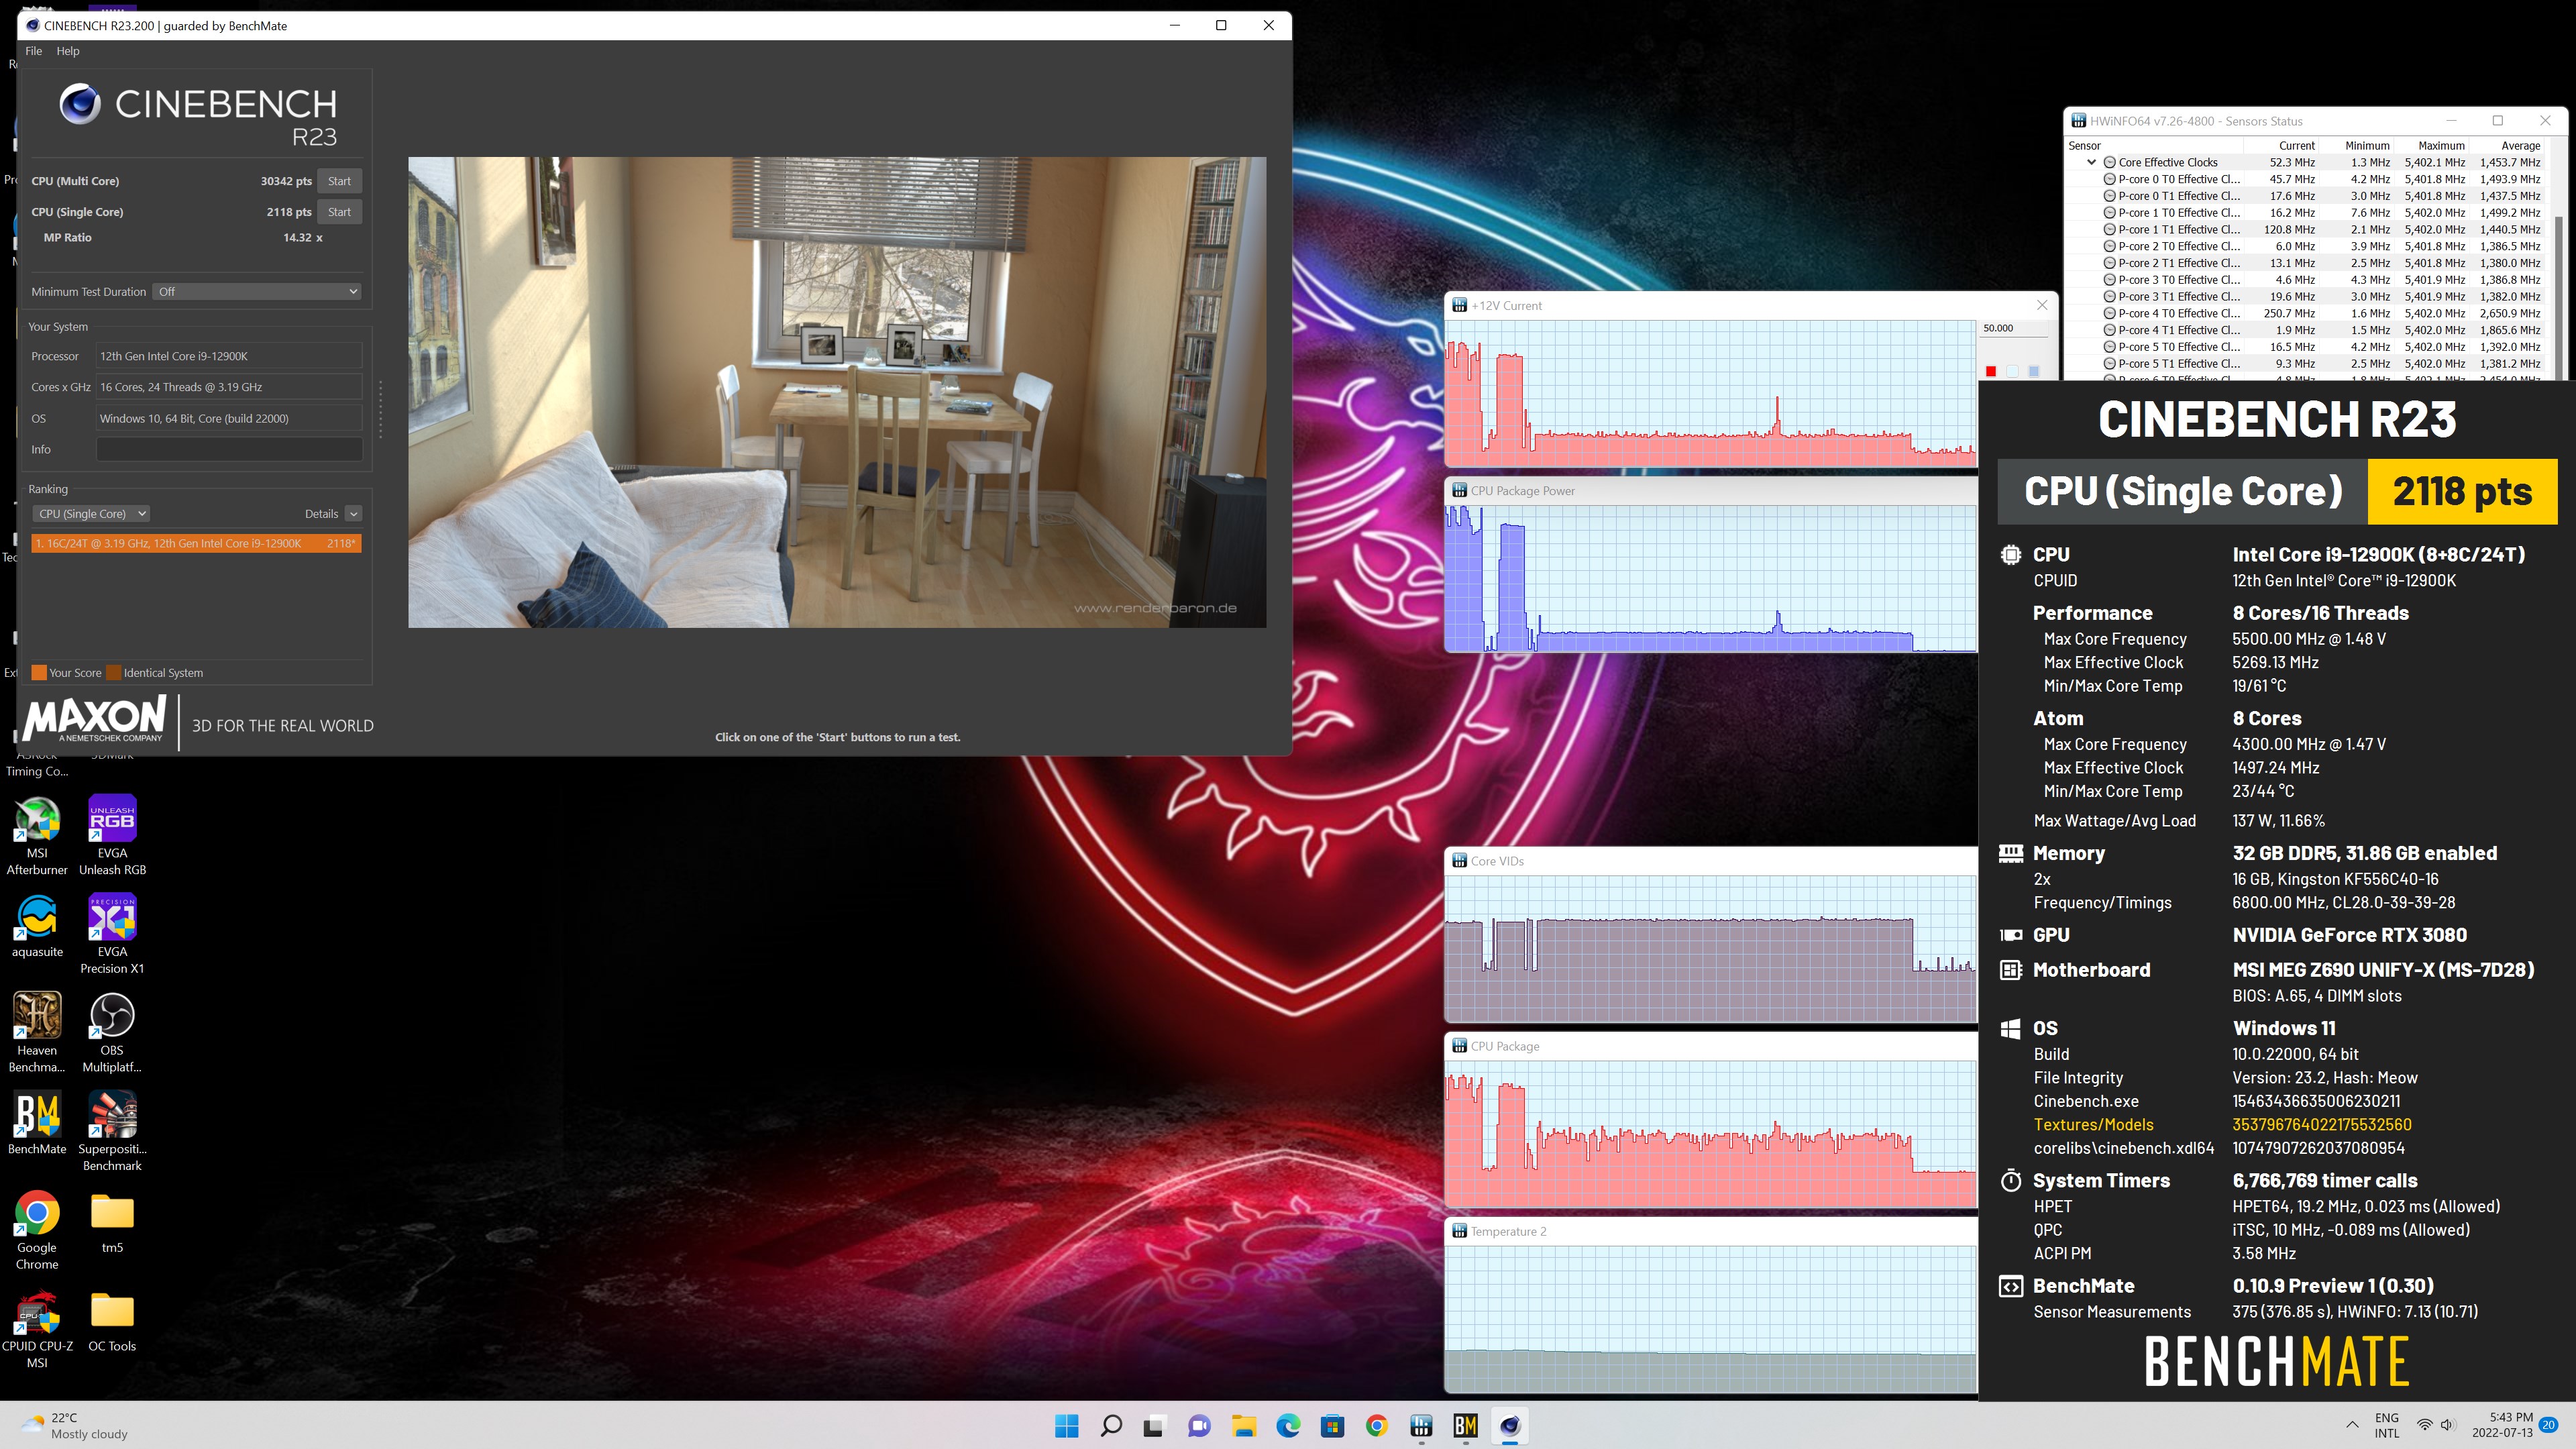Click the Your Score orange legend swatch
Viewport: 2576px width, 1449px height.
coord(39,673)
